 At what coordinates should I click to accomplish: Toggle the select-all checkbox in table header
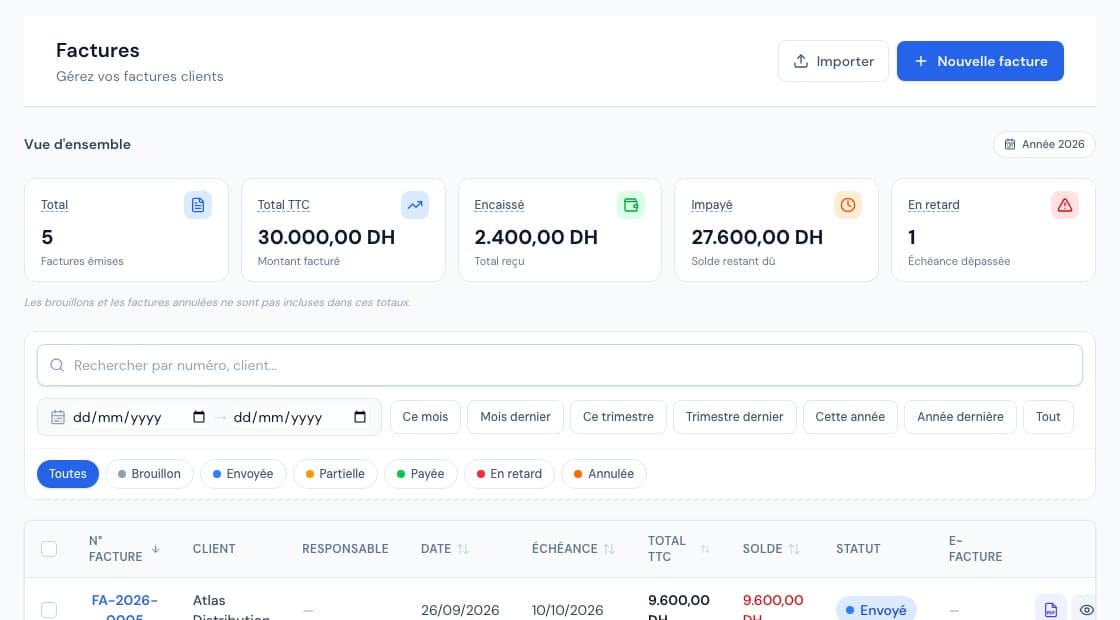[x=49, y=549]
